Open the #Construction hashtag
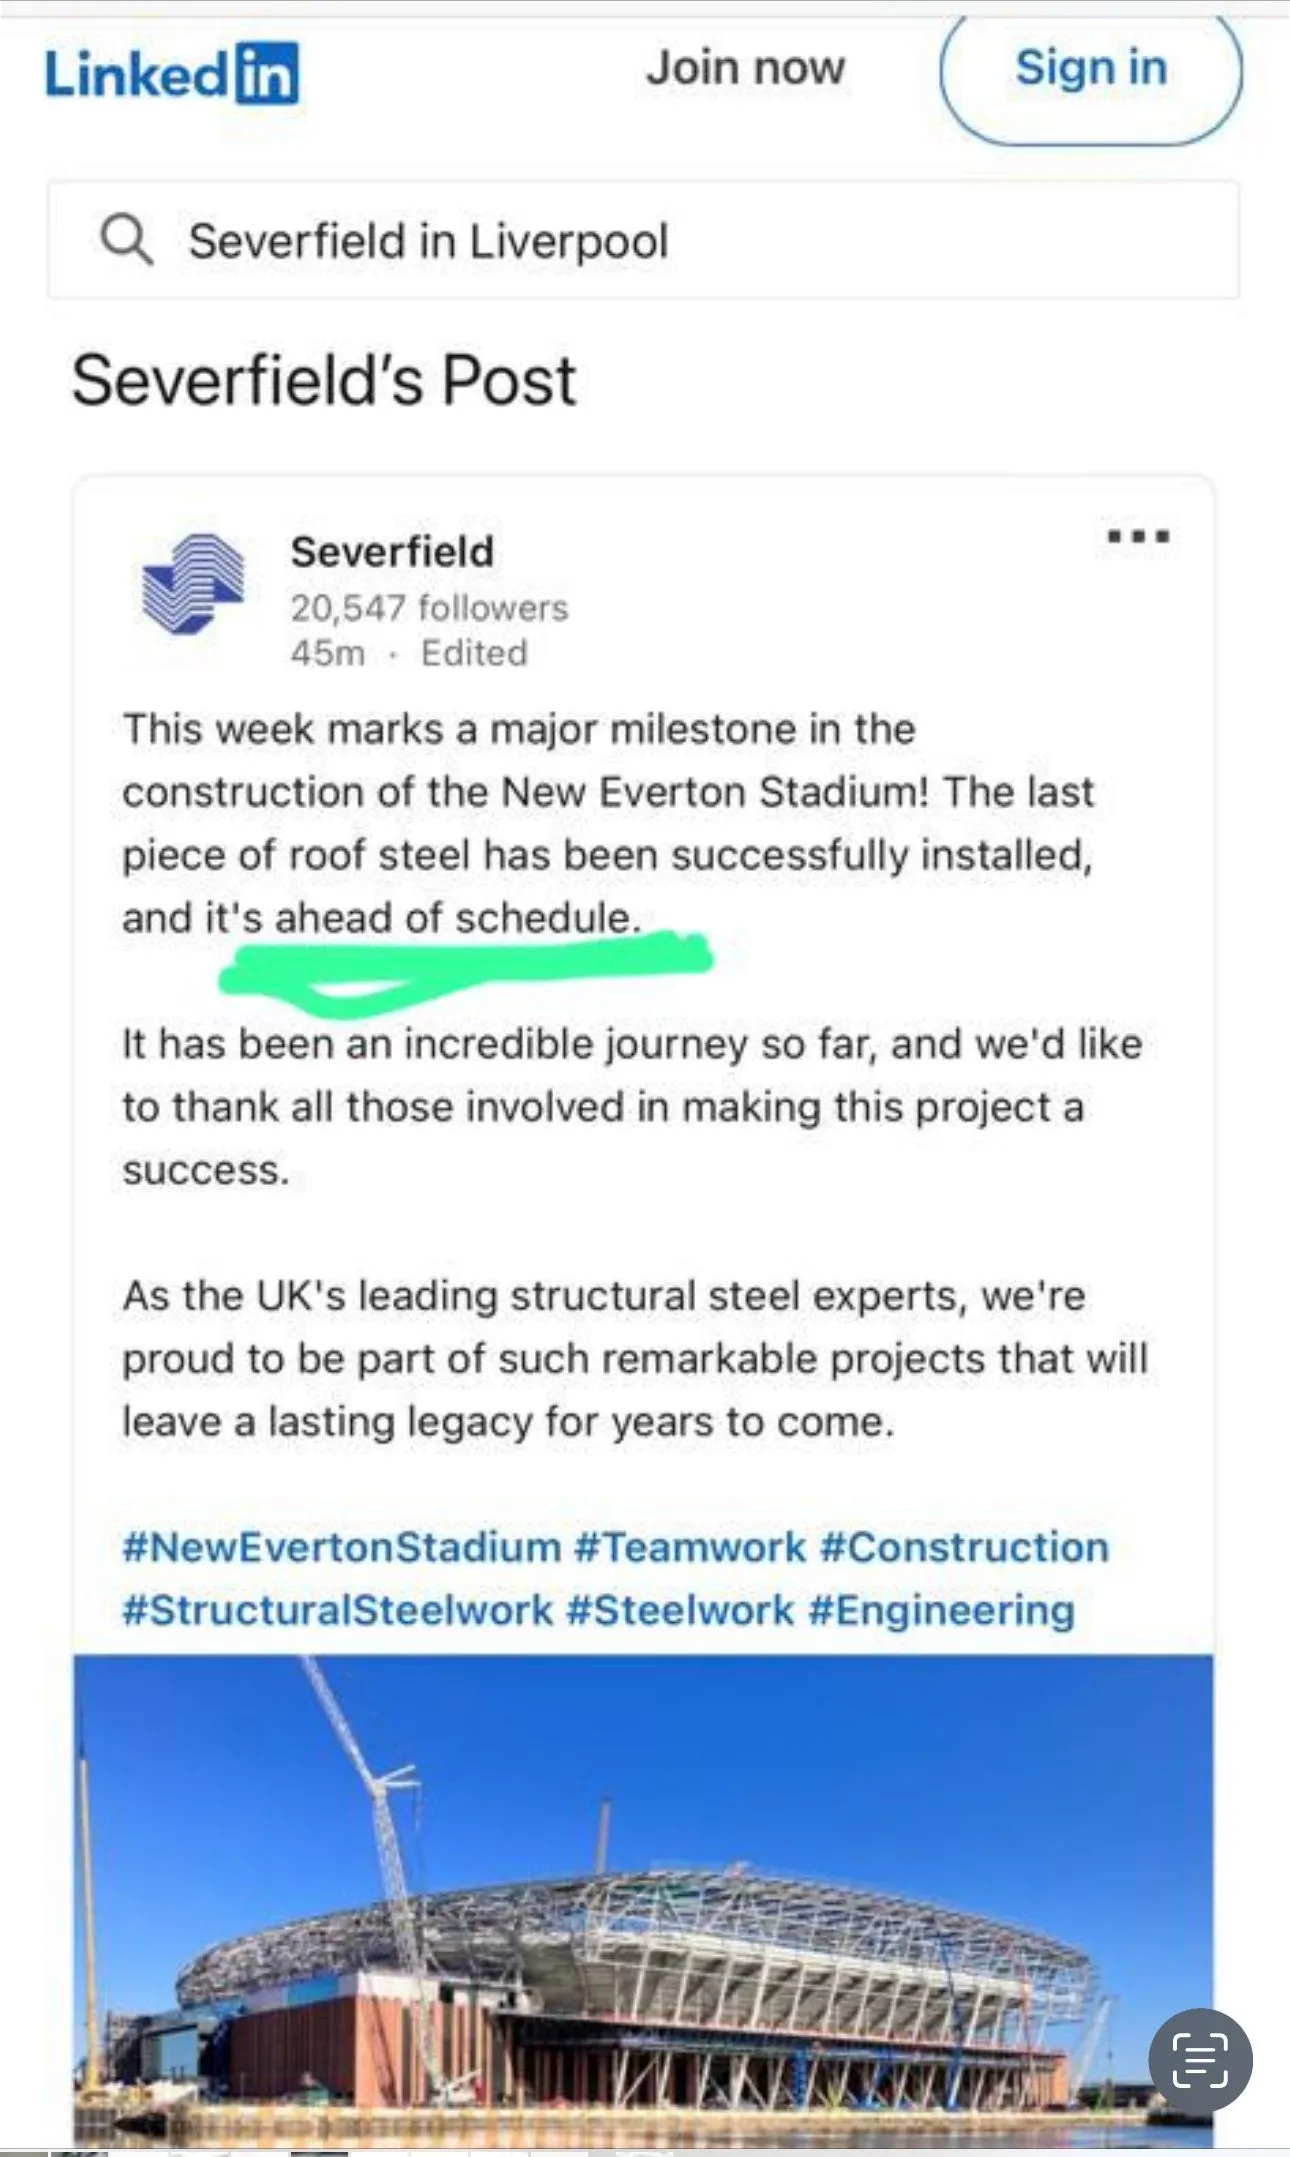The width and height of the screenshot is (1290, 2157). 964,1547
